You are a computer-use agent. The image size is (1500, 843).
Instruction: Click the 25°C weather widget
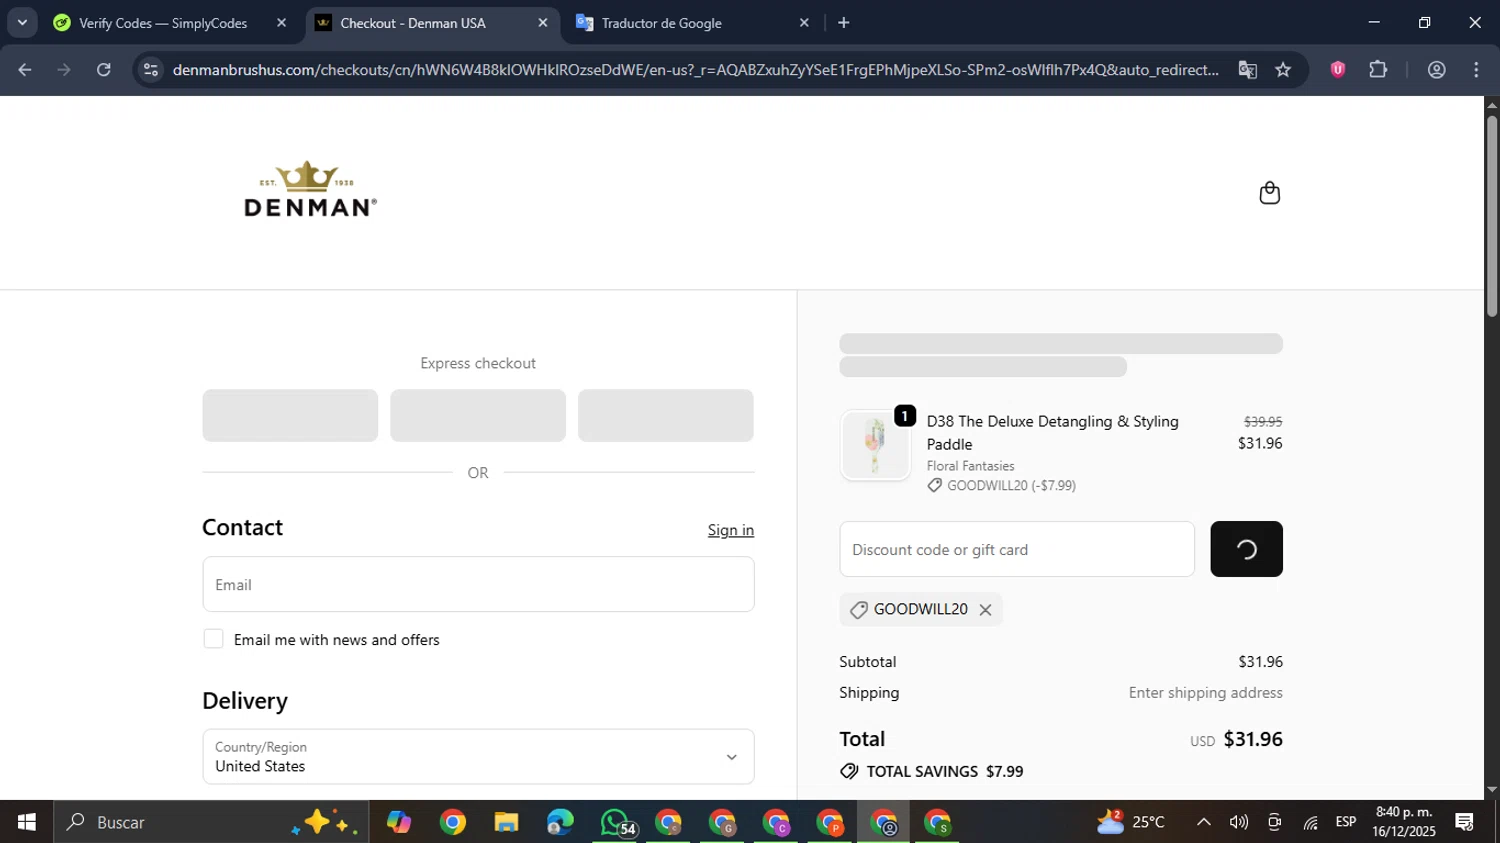pyautogui.click(x=1131, y=822)
